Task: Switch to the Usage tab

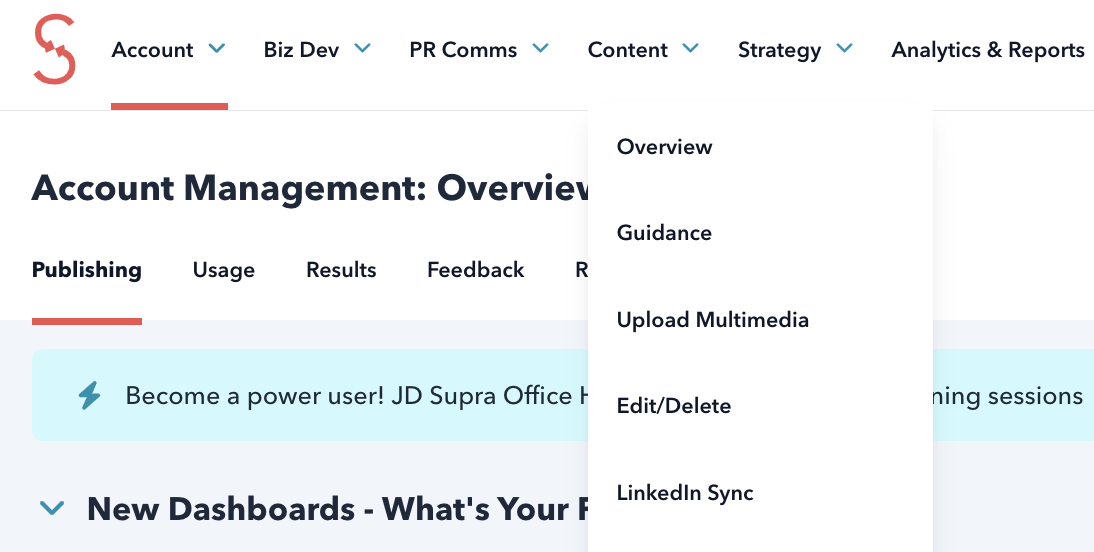Action: click(223, 270)
